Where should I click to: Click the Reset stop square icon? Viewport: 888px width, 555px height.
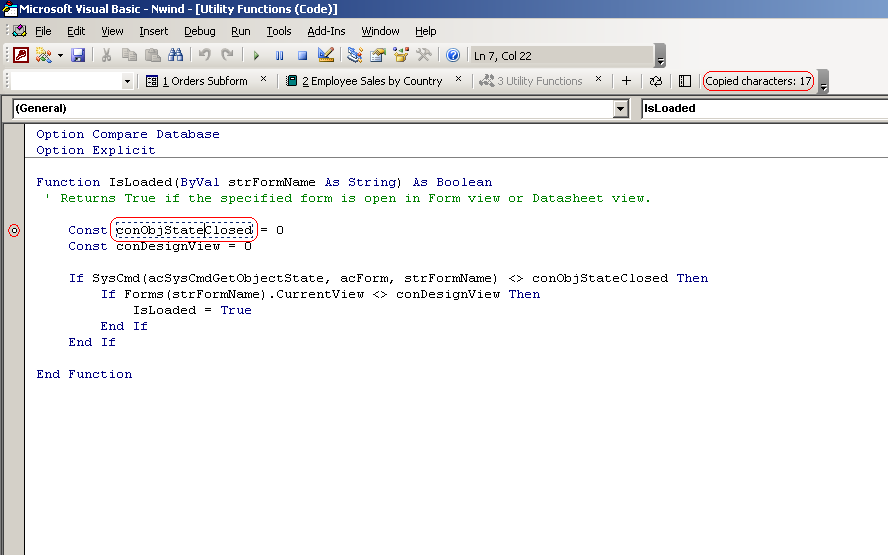[302, 56]
